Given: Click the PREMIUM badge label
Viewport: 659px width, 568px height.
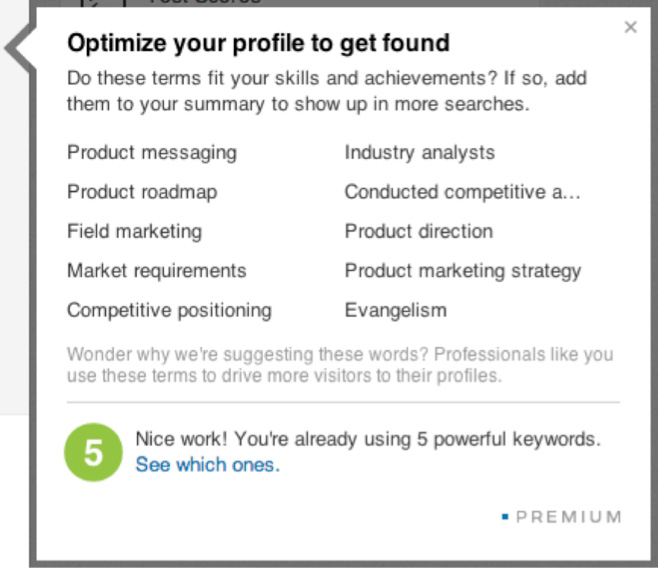Looking at the screenshot, I should 568,517.
